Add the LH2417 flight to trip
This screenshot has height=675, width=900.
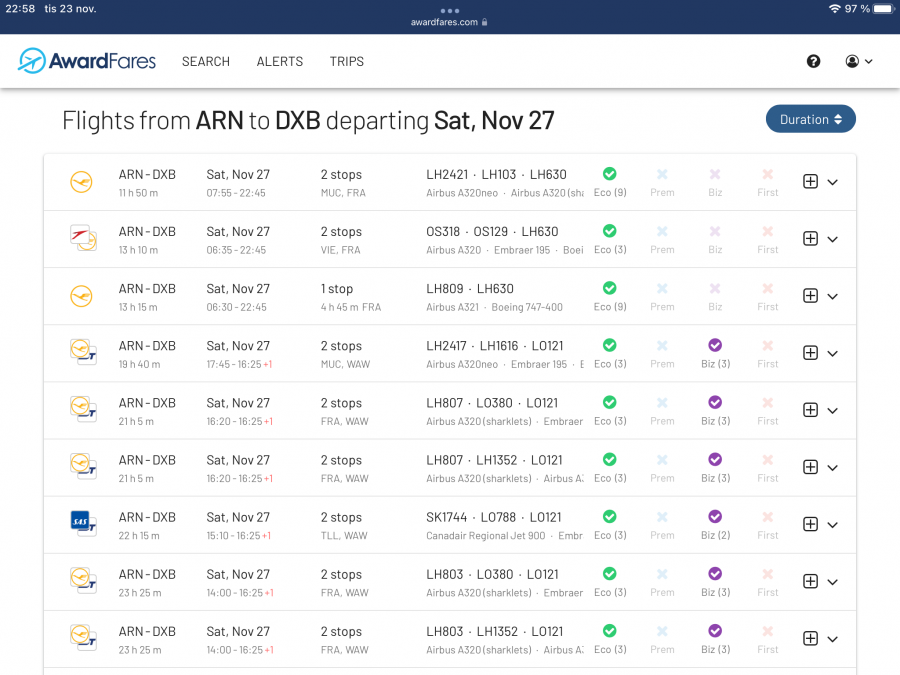point(810,353)
